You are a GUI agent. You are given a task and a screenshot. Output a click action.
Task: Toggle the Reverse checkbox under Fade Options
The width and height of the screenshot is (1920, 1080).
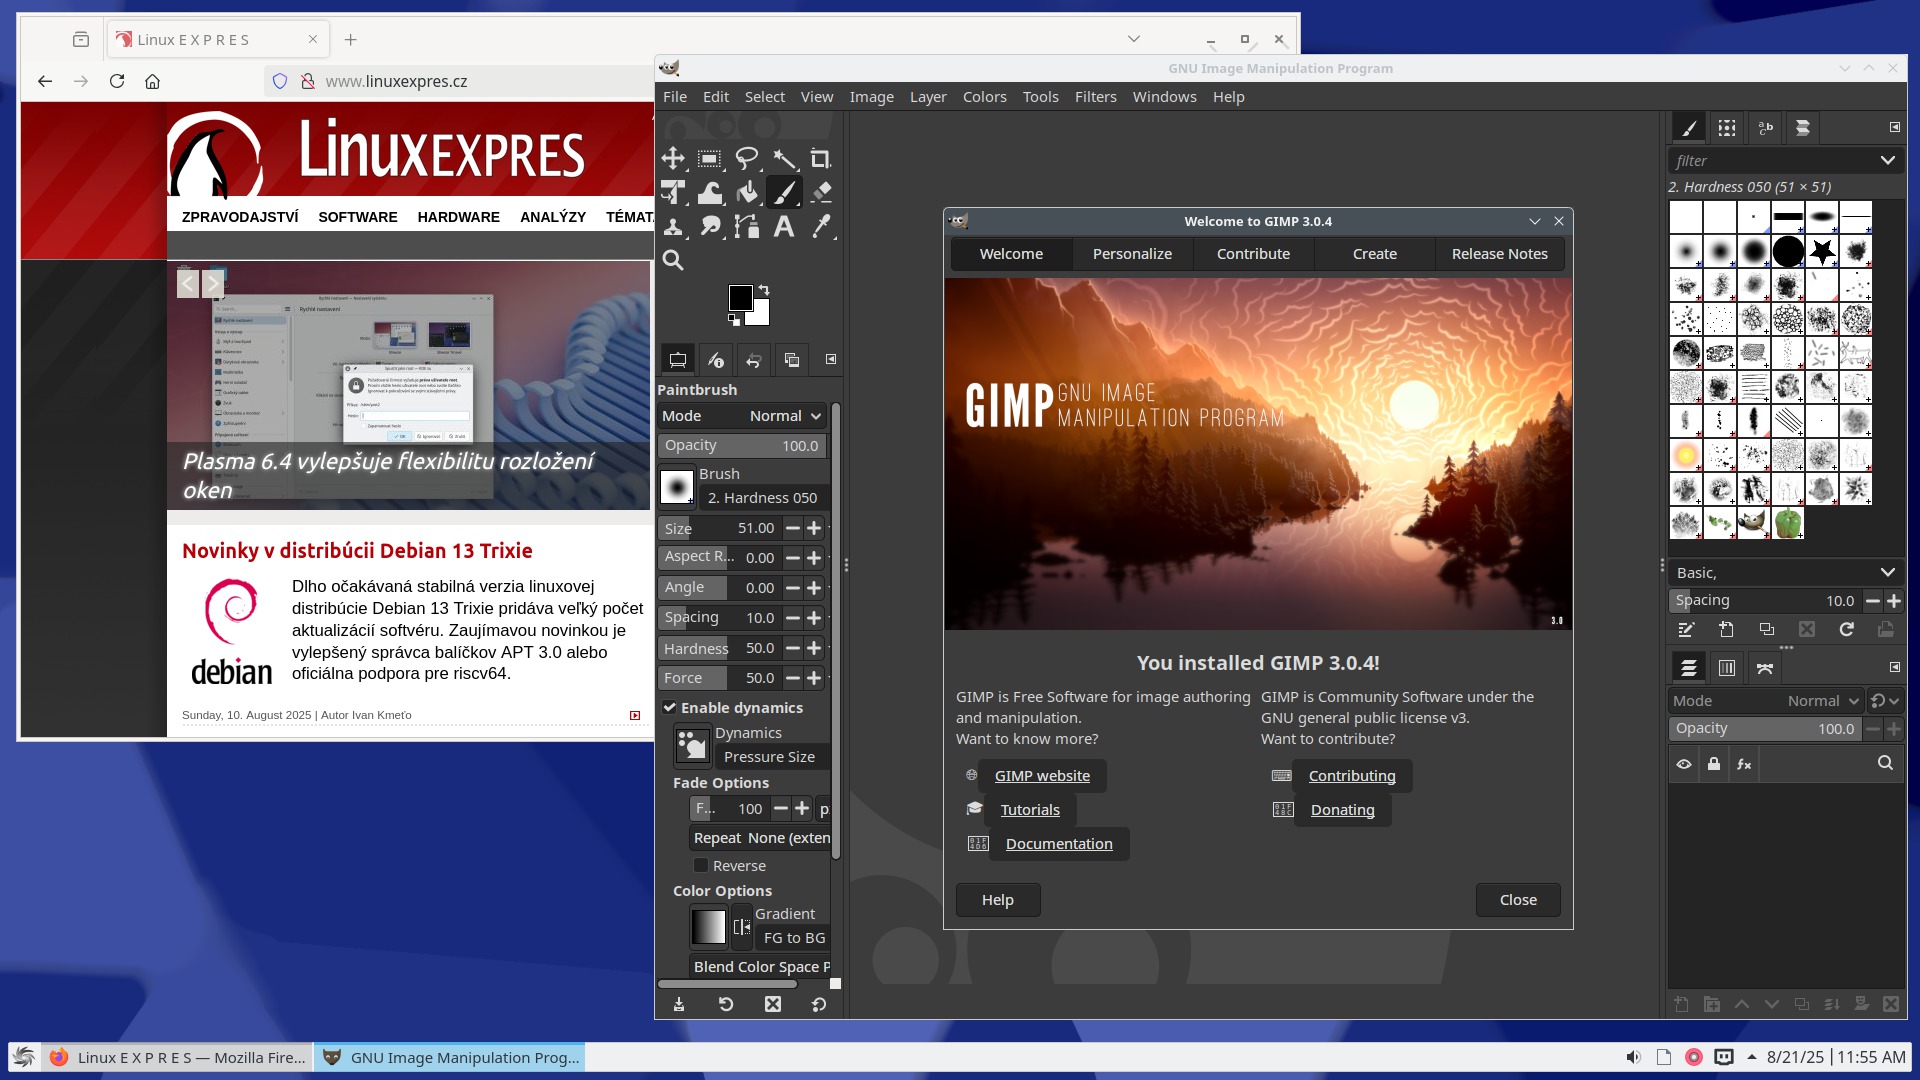click(701, 866)
